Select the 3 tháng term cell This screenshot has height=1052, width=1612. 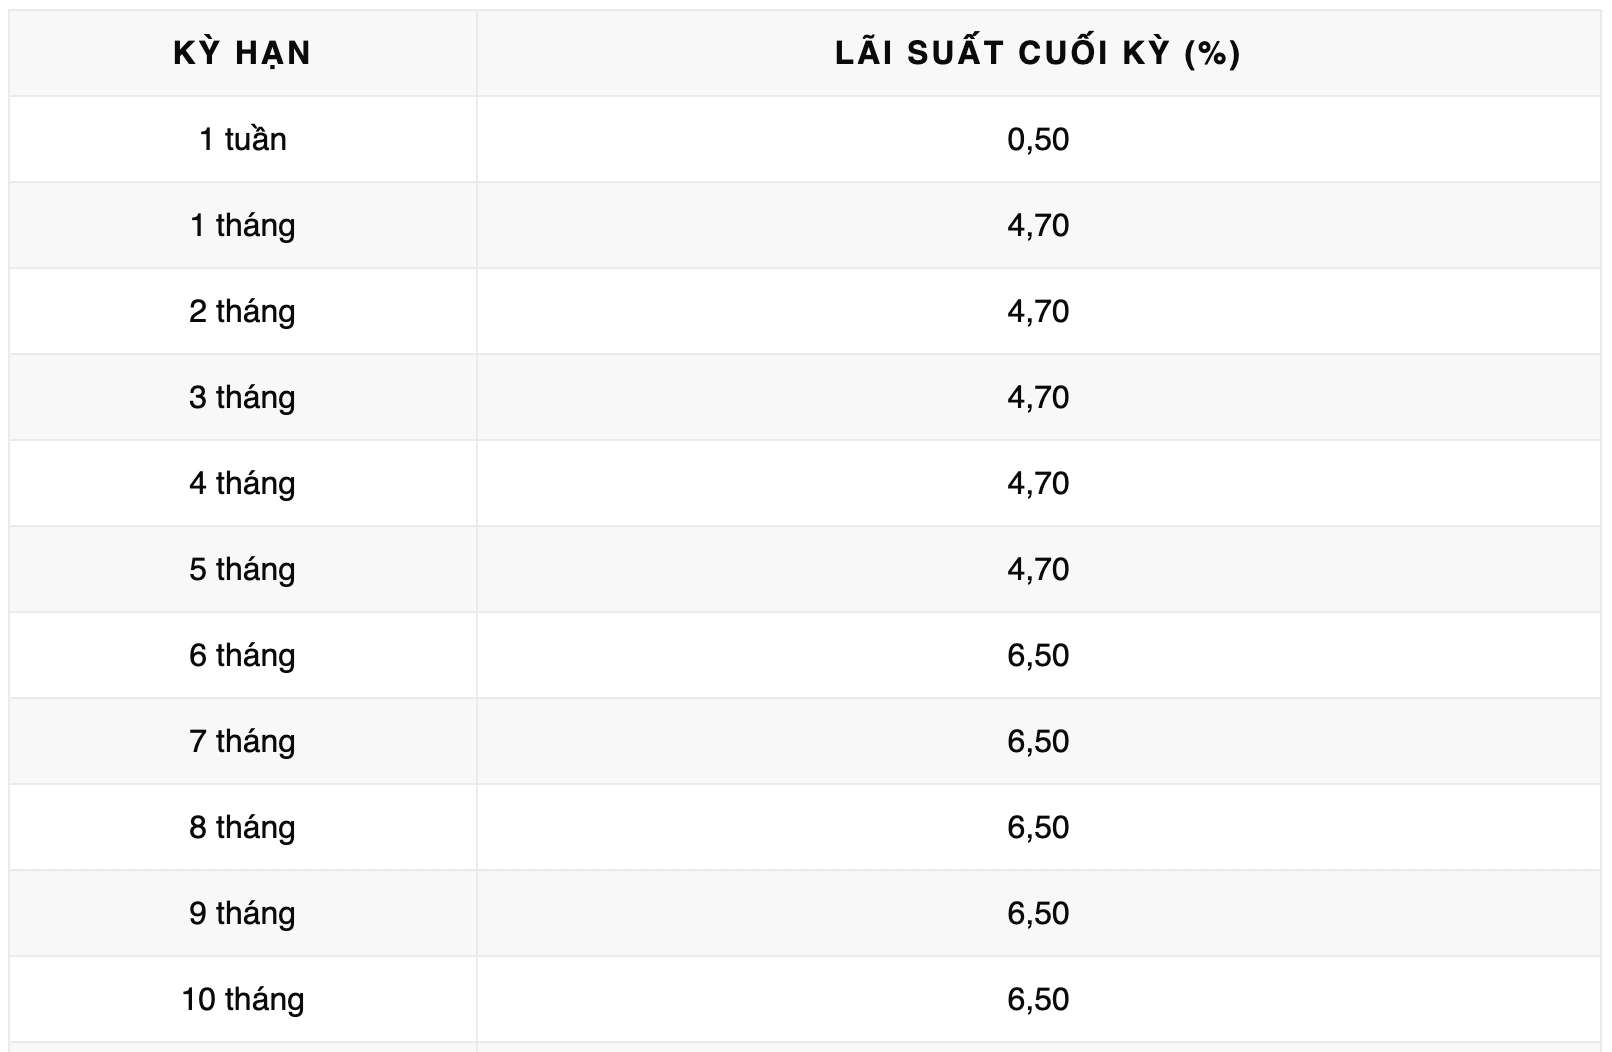point(242,397)
